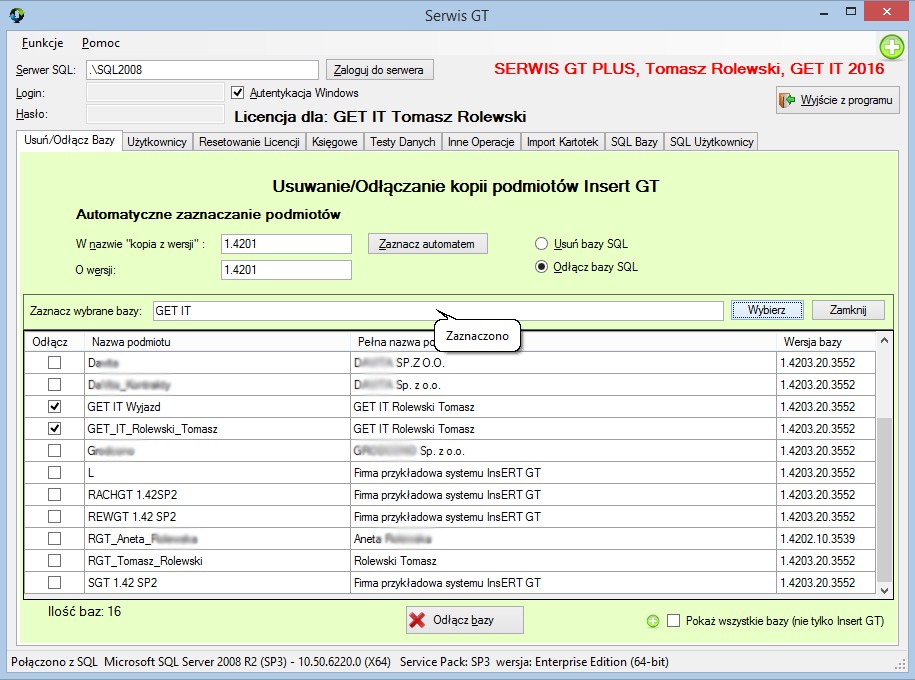Uncheck the GET IT Wyjazd row checkbox
Image resolution: width=915 pixels, height=680 pixels.
click(54, 406)
